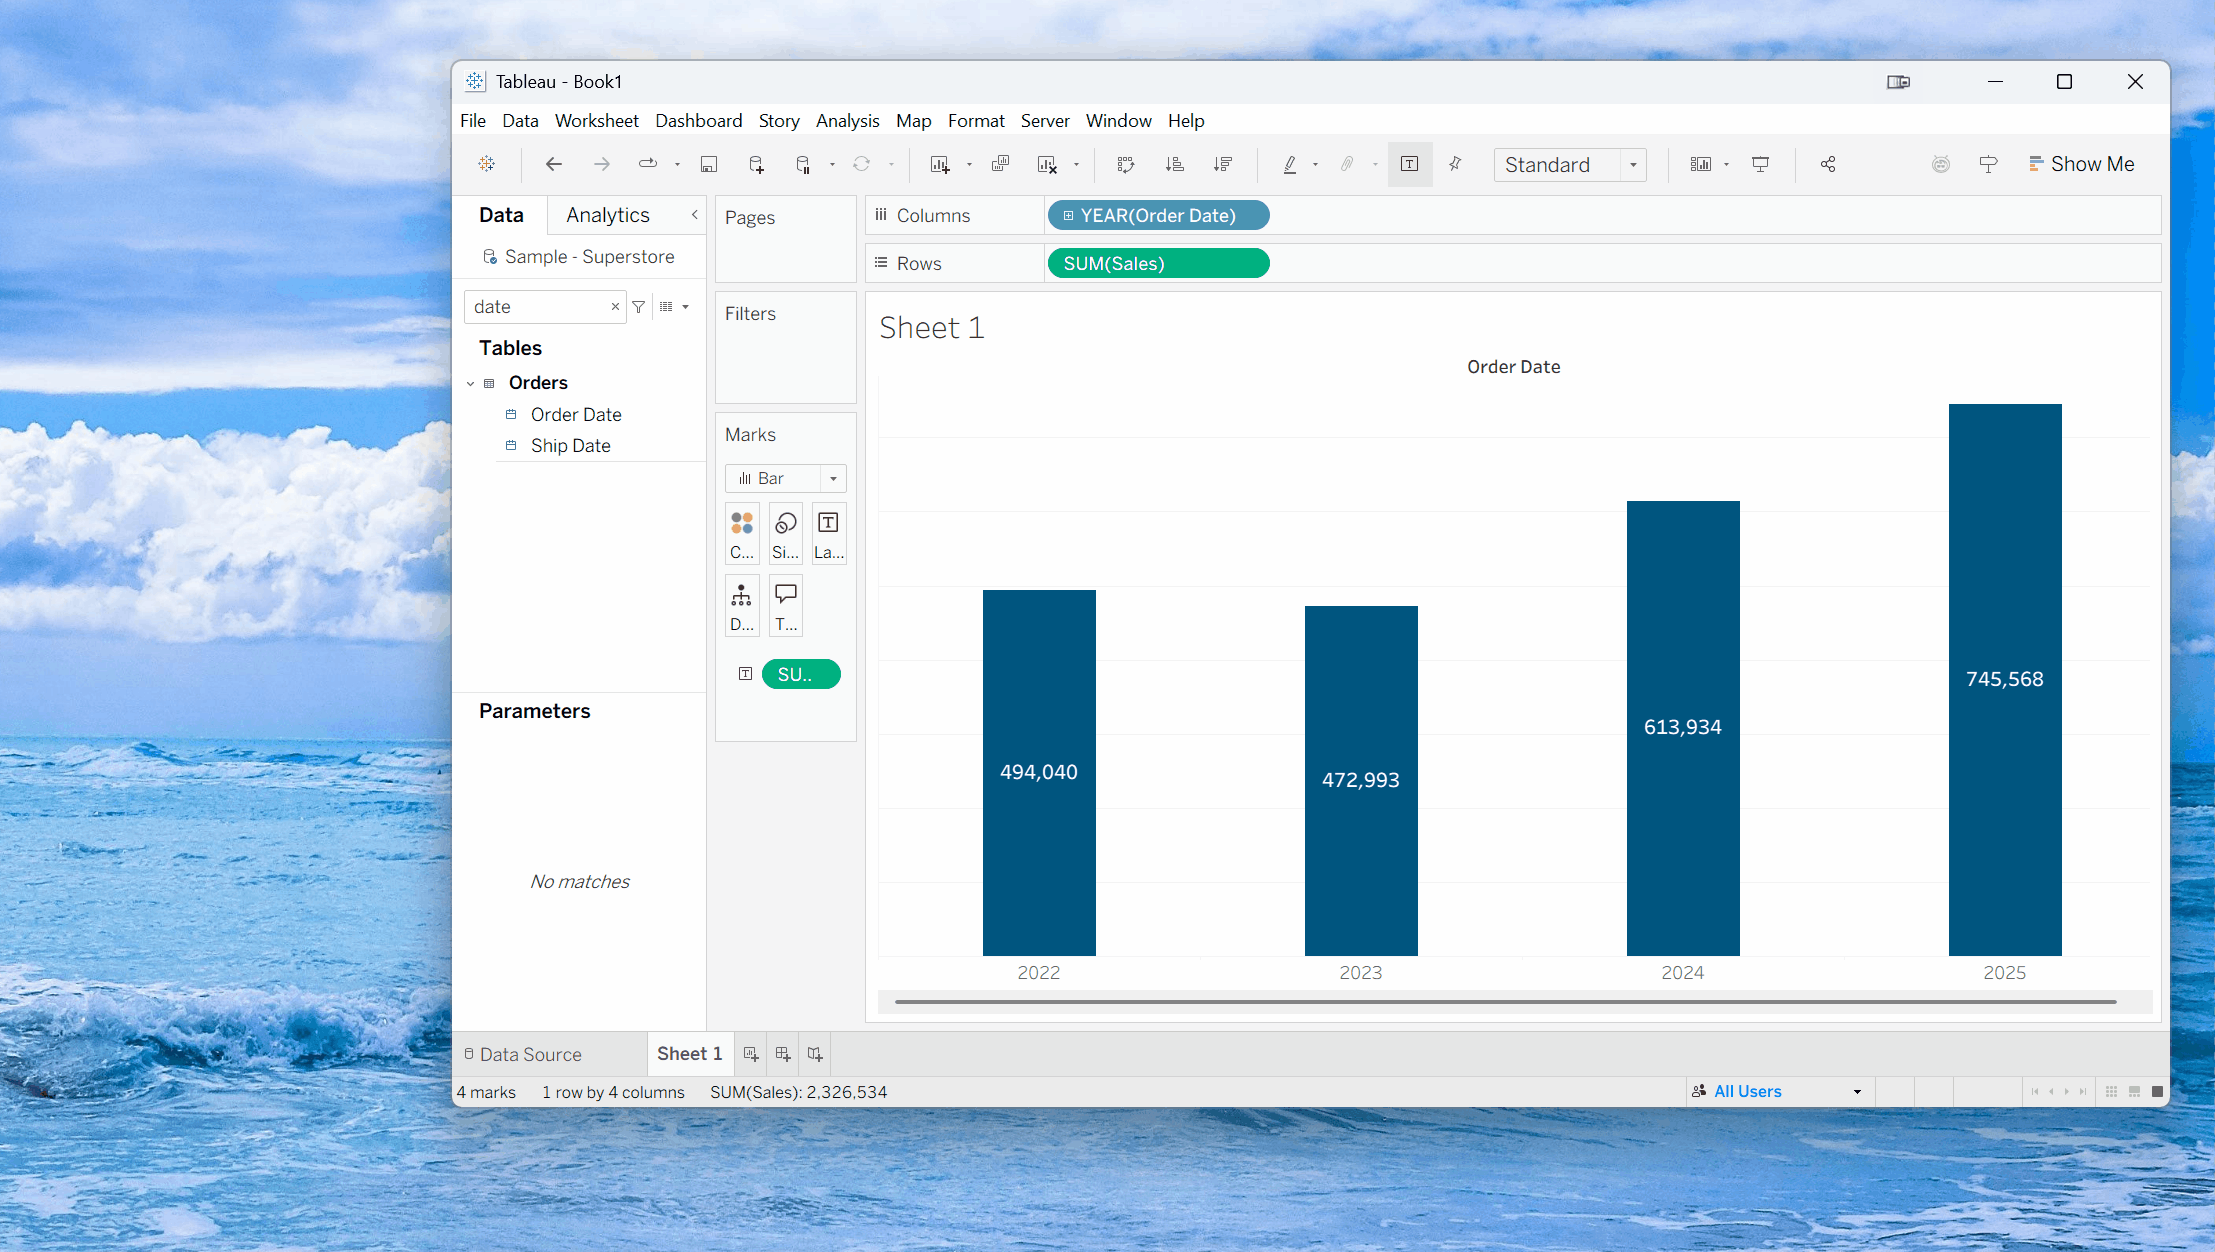Click the Duplicate worksheet icon
The image size is (2215, 1252).
point(1000,164)
